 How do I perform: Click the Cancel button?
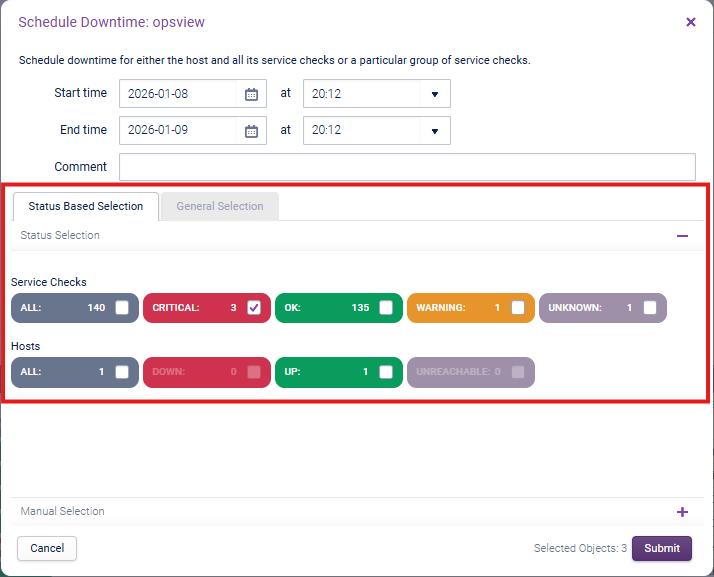point(47,548)
